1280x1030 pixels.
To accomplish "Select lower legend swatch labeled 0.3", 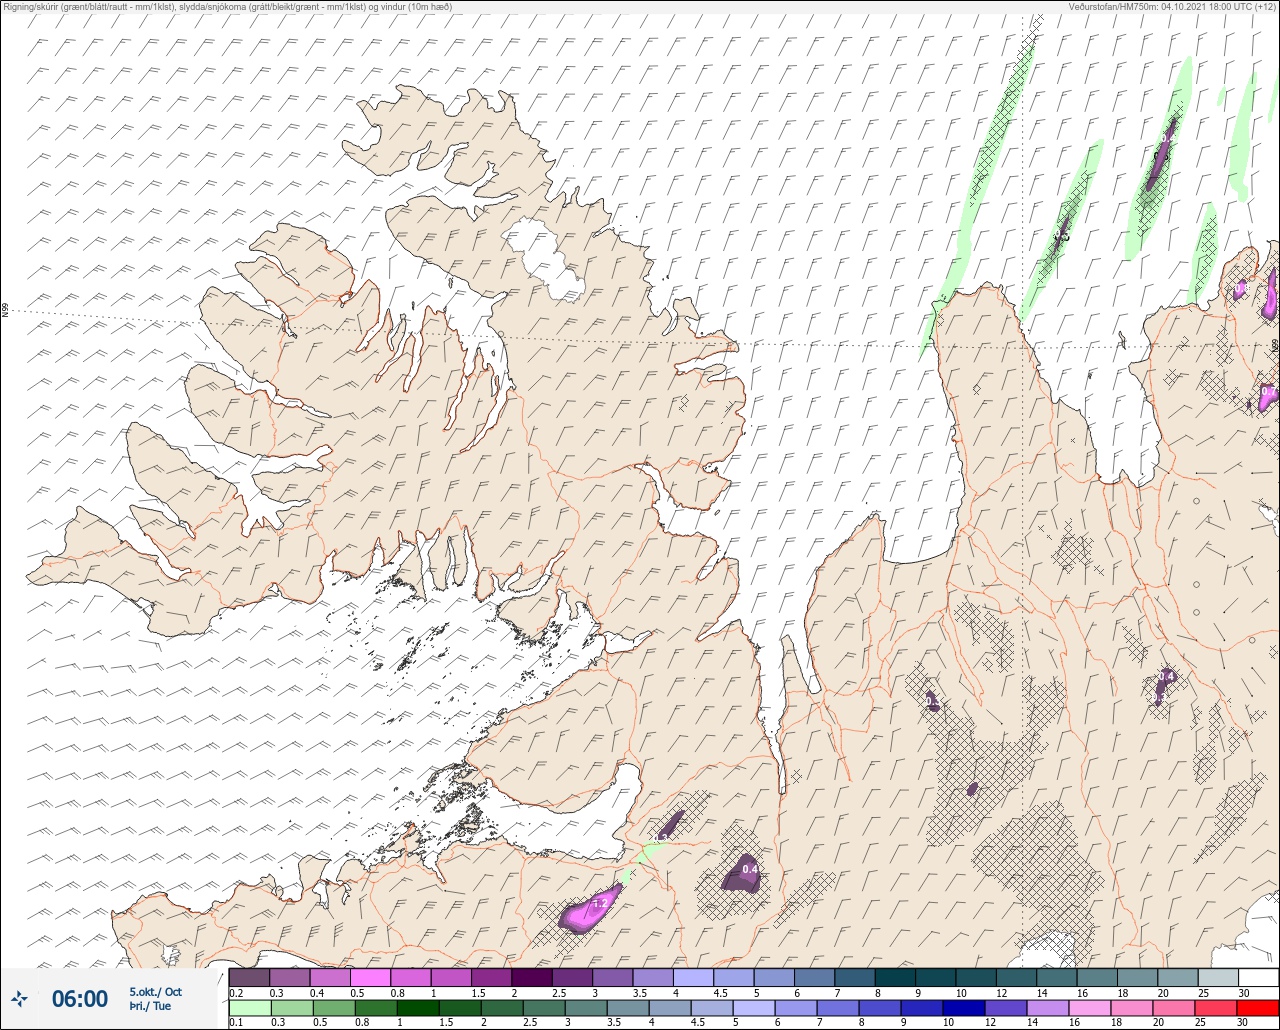I will 290,1007.
